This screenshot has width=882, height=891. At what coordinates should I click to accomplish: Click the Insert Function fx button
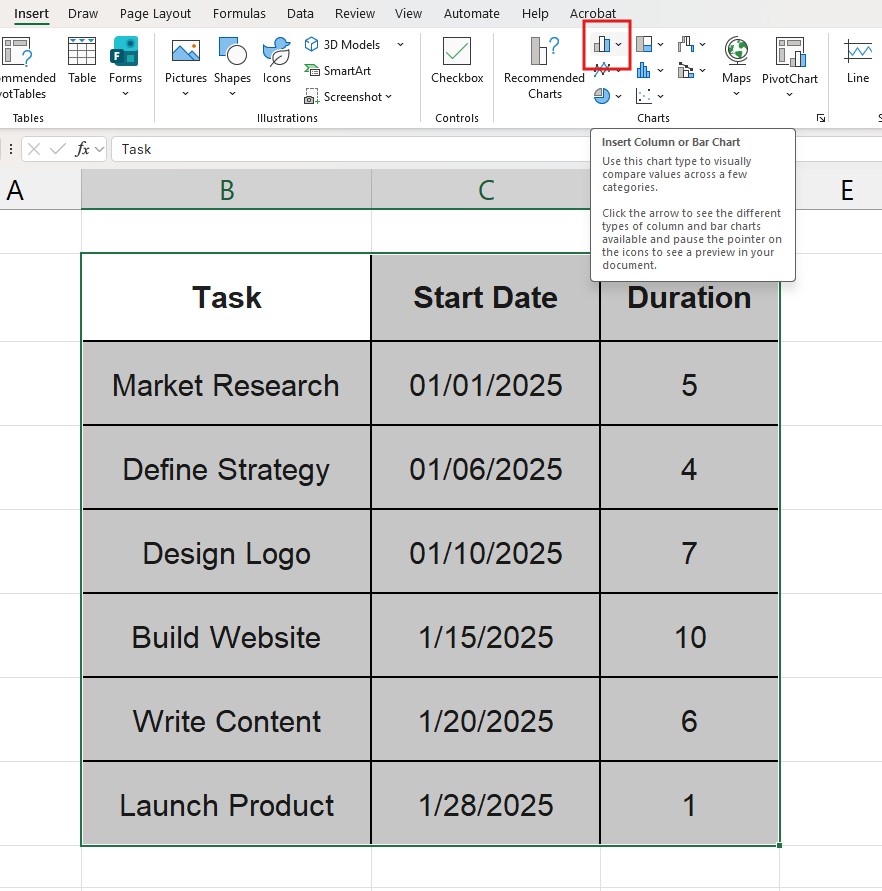[x=83, y=149]
